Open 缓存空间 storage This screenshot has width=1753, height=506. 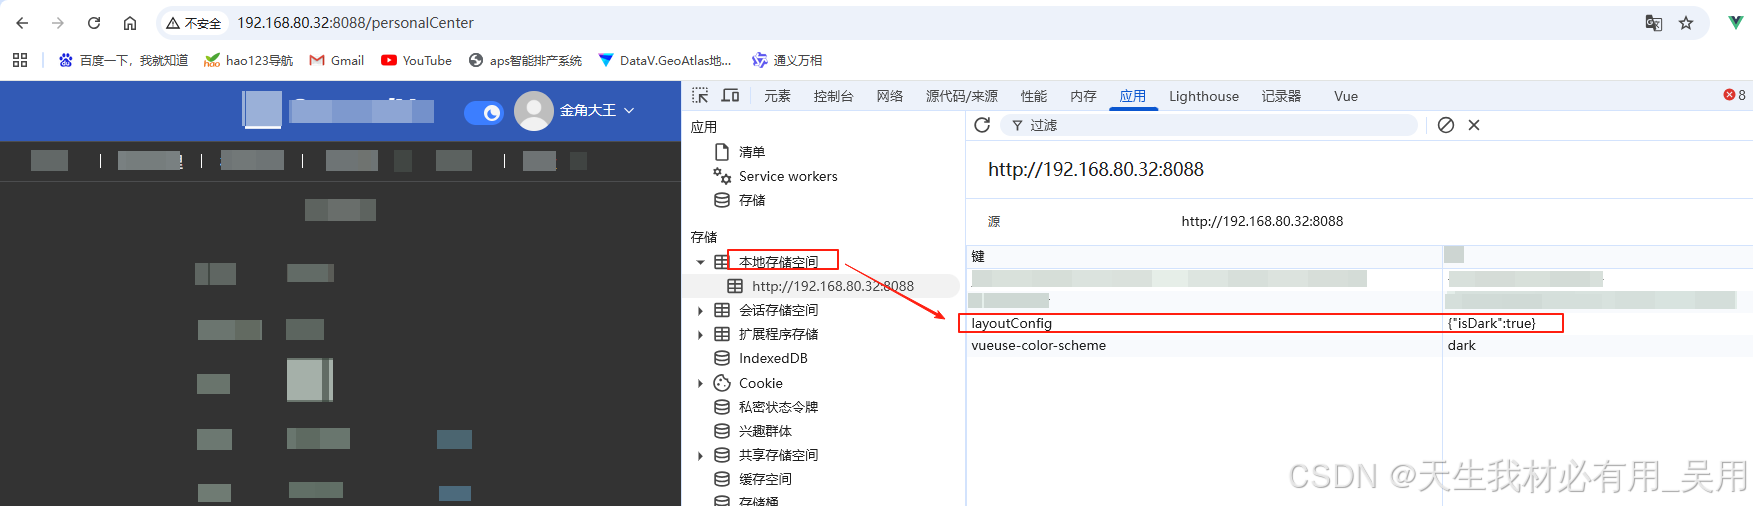[765, 479]
